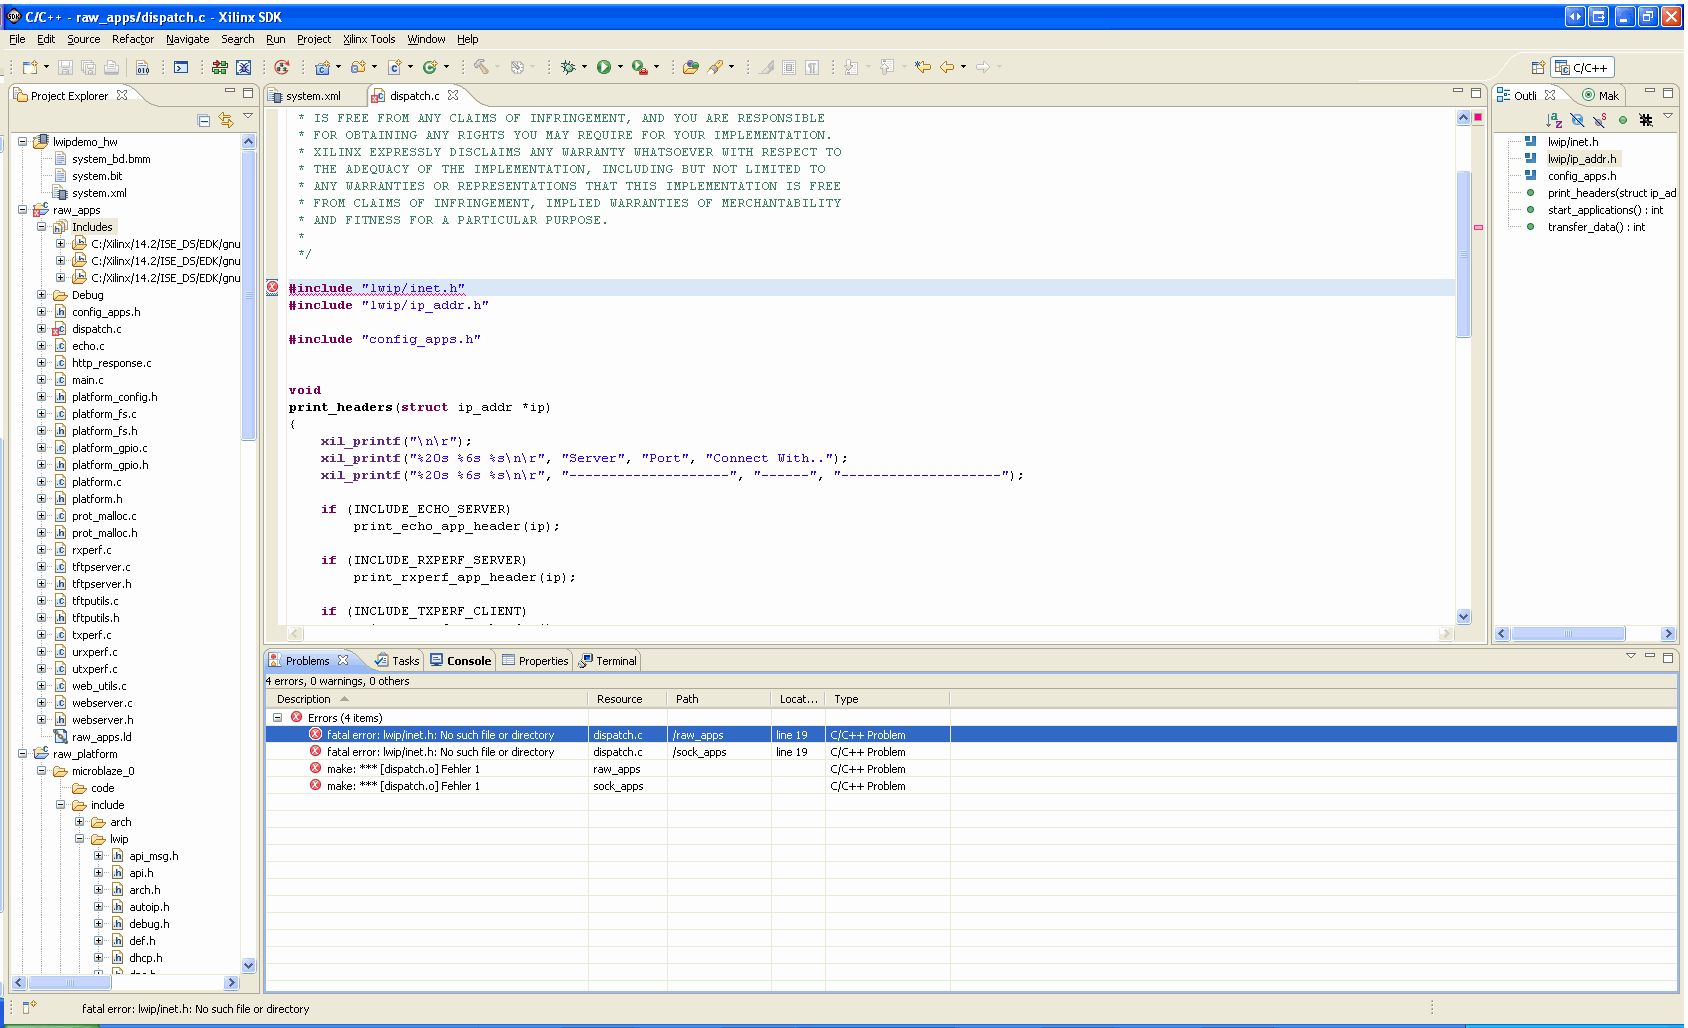Sort the Outline alphabetically
Screen dimensions: 1688x1028
point(1554,120)
